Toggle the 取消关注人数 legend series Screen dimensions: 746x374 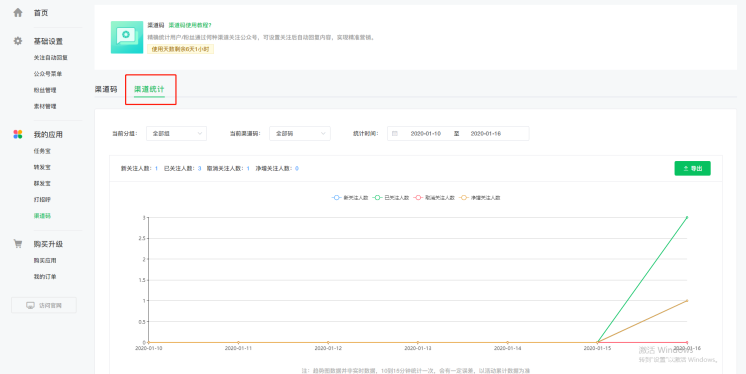(x=434, y=197)
